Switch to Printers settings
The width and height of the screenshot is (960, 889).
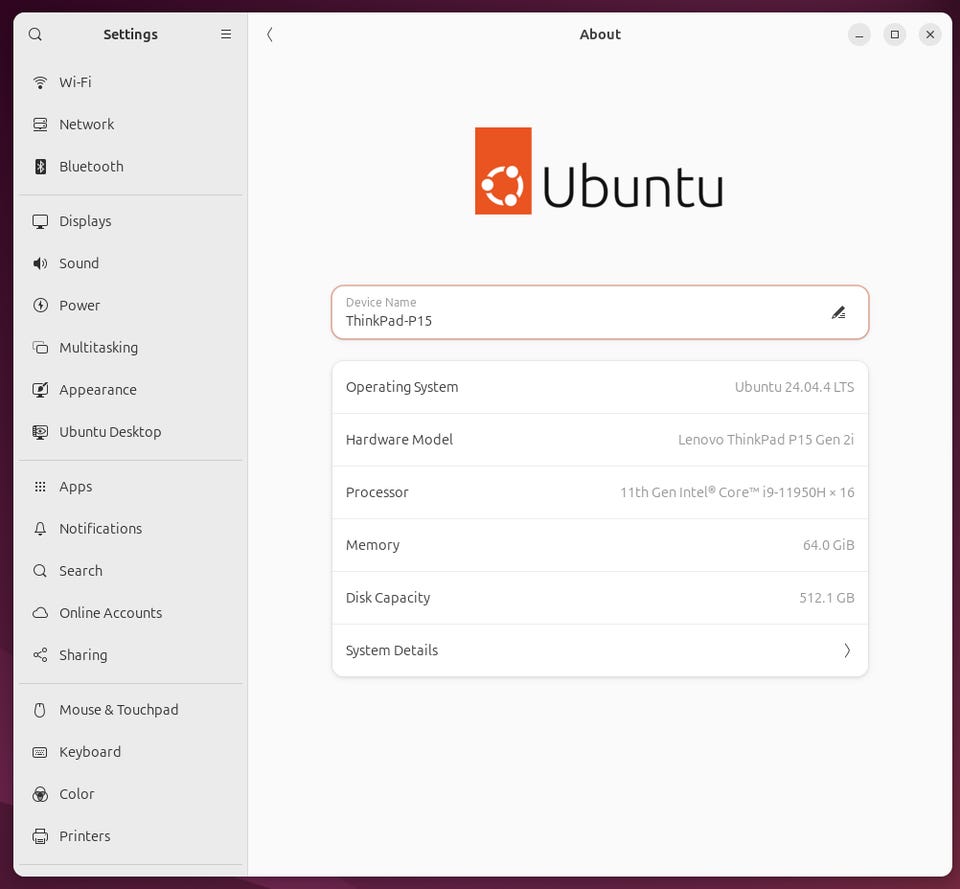coord(131,836)
